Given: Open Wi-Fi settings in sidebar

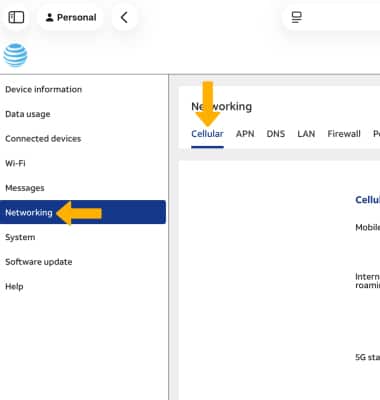Looking at the screenshot, I should pyautogui.click(x=15, y=163).
